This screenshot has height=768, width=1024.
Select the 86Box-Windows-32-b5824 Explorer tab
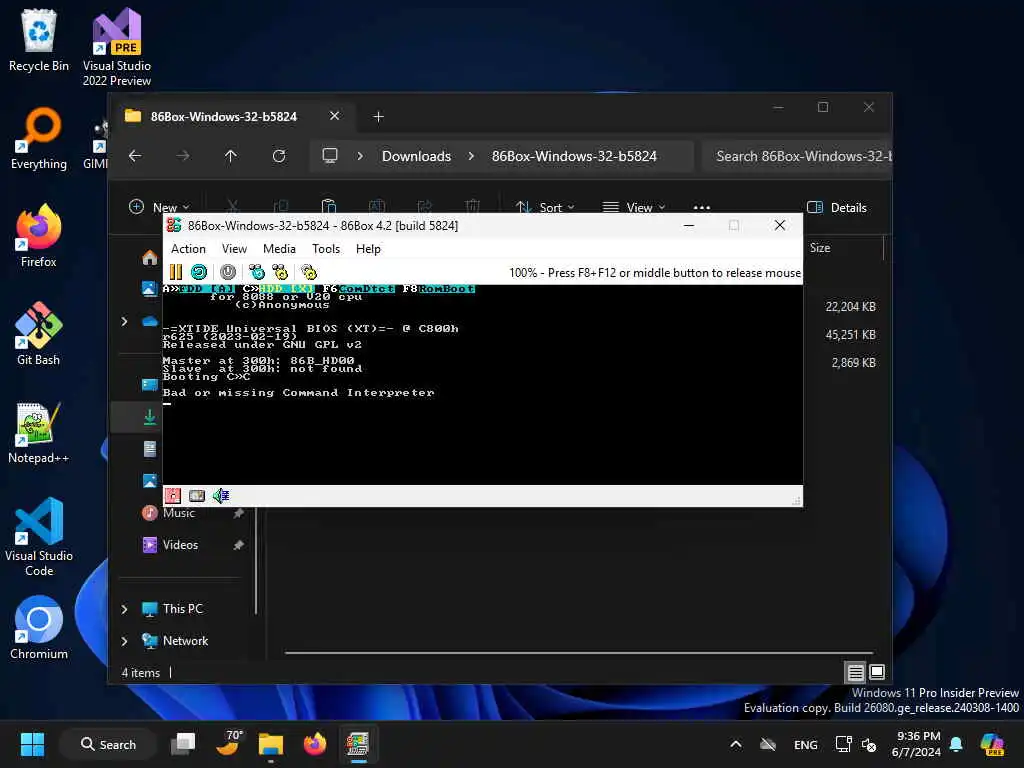point(224,116)
